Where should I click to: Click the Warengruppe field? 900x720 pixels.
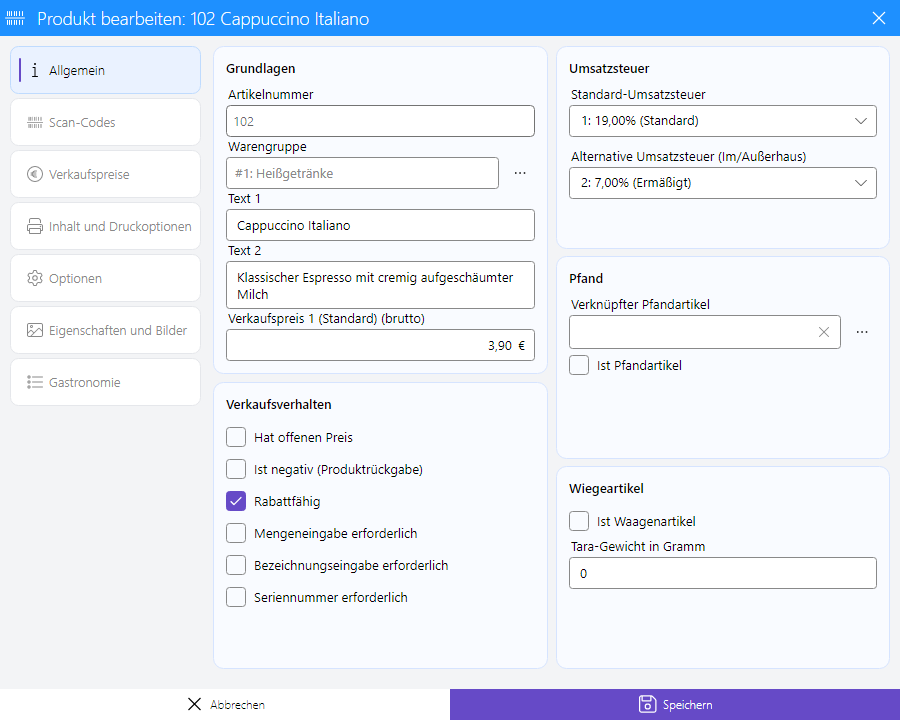(362, 173)
